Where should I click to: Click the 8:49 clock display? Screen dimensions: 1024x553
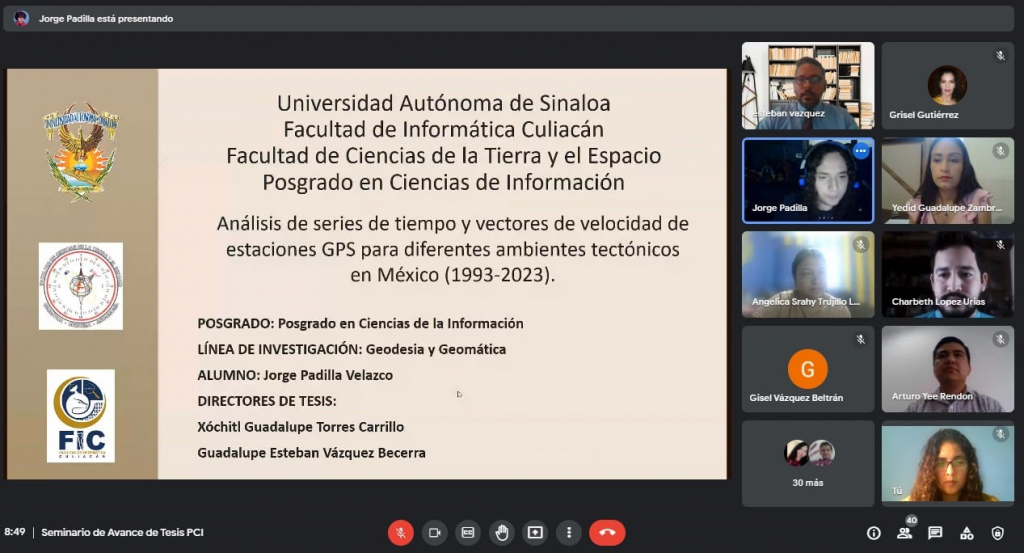click(x=14, y=532)
